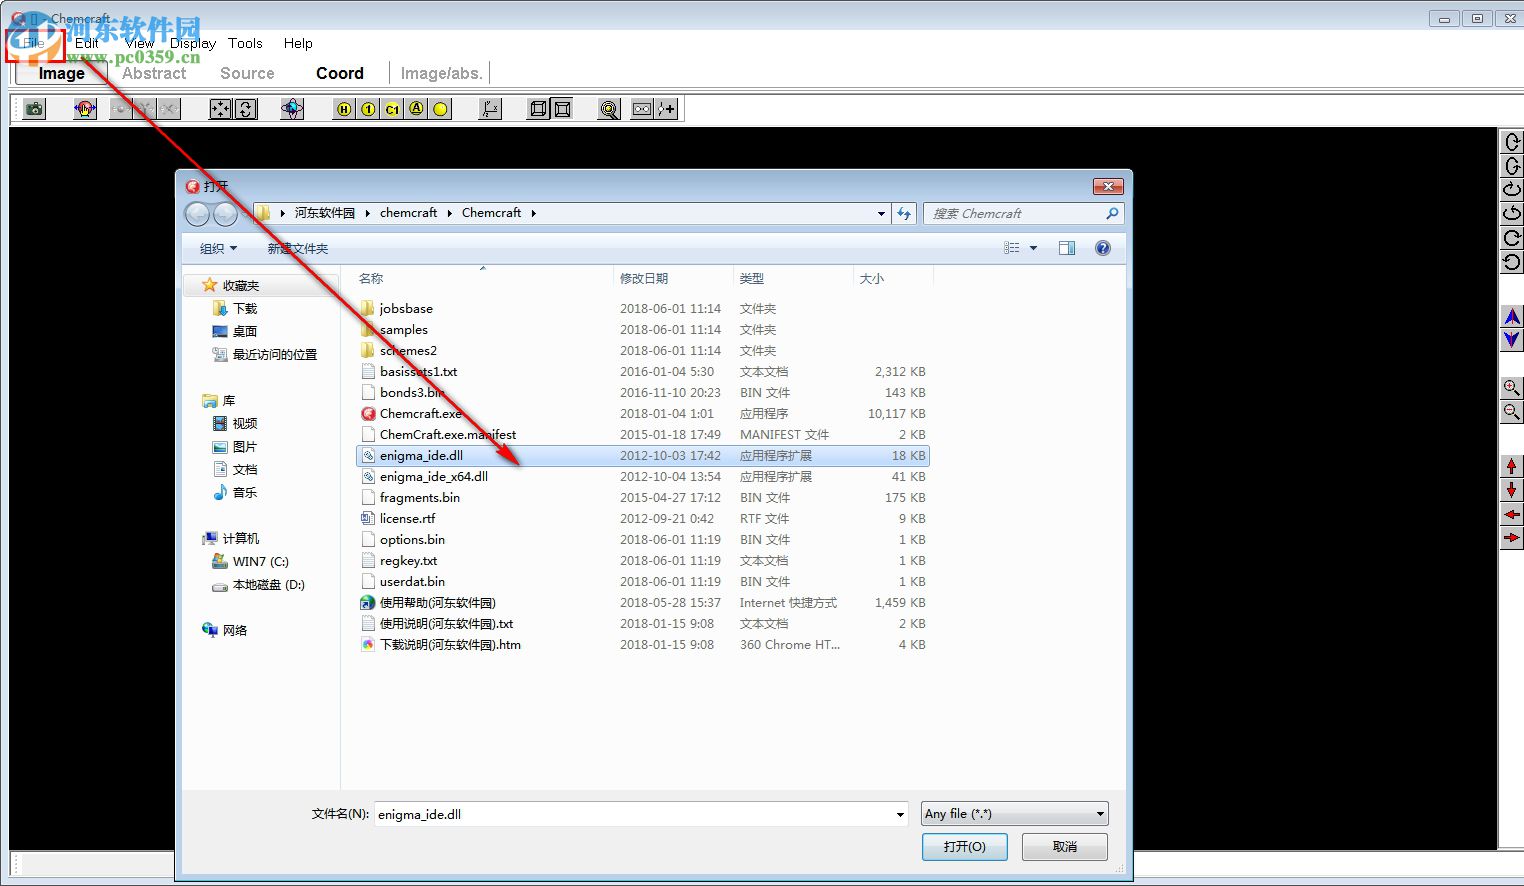The image size is (1524, 886).
Task: Toggle the yellow underlined A label icon
Action: tap(417, 109)
